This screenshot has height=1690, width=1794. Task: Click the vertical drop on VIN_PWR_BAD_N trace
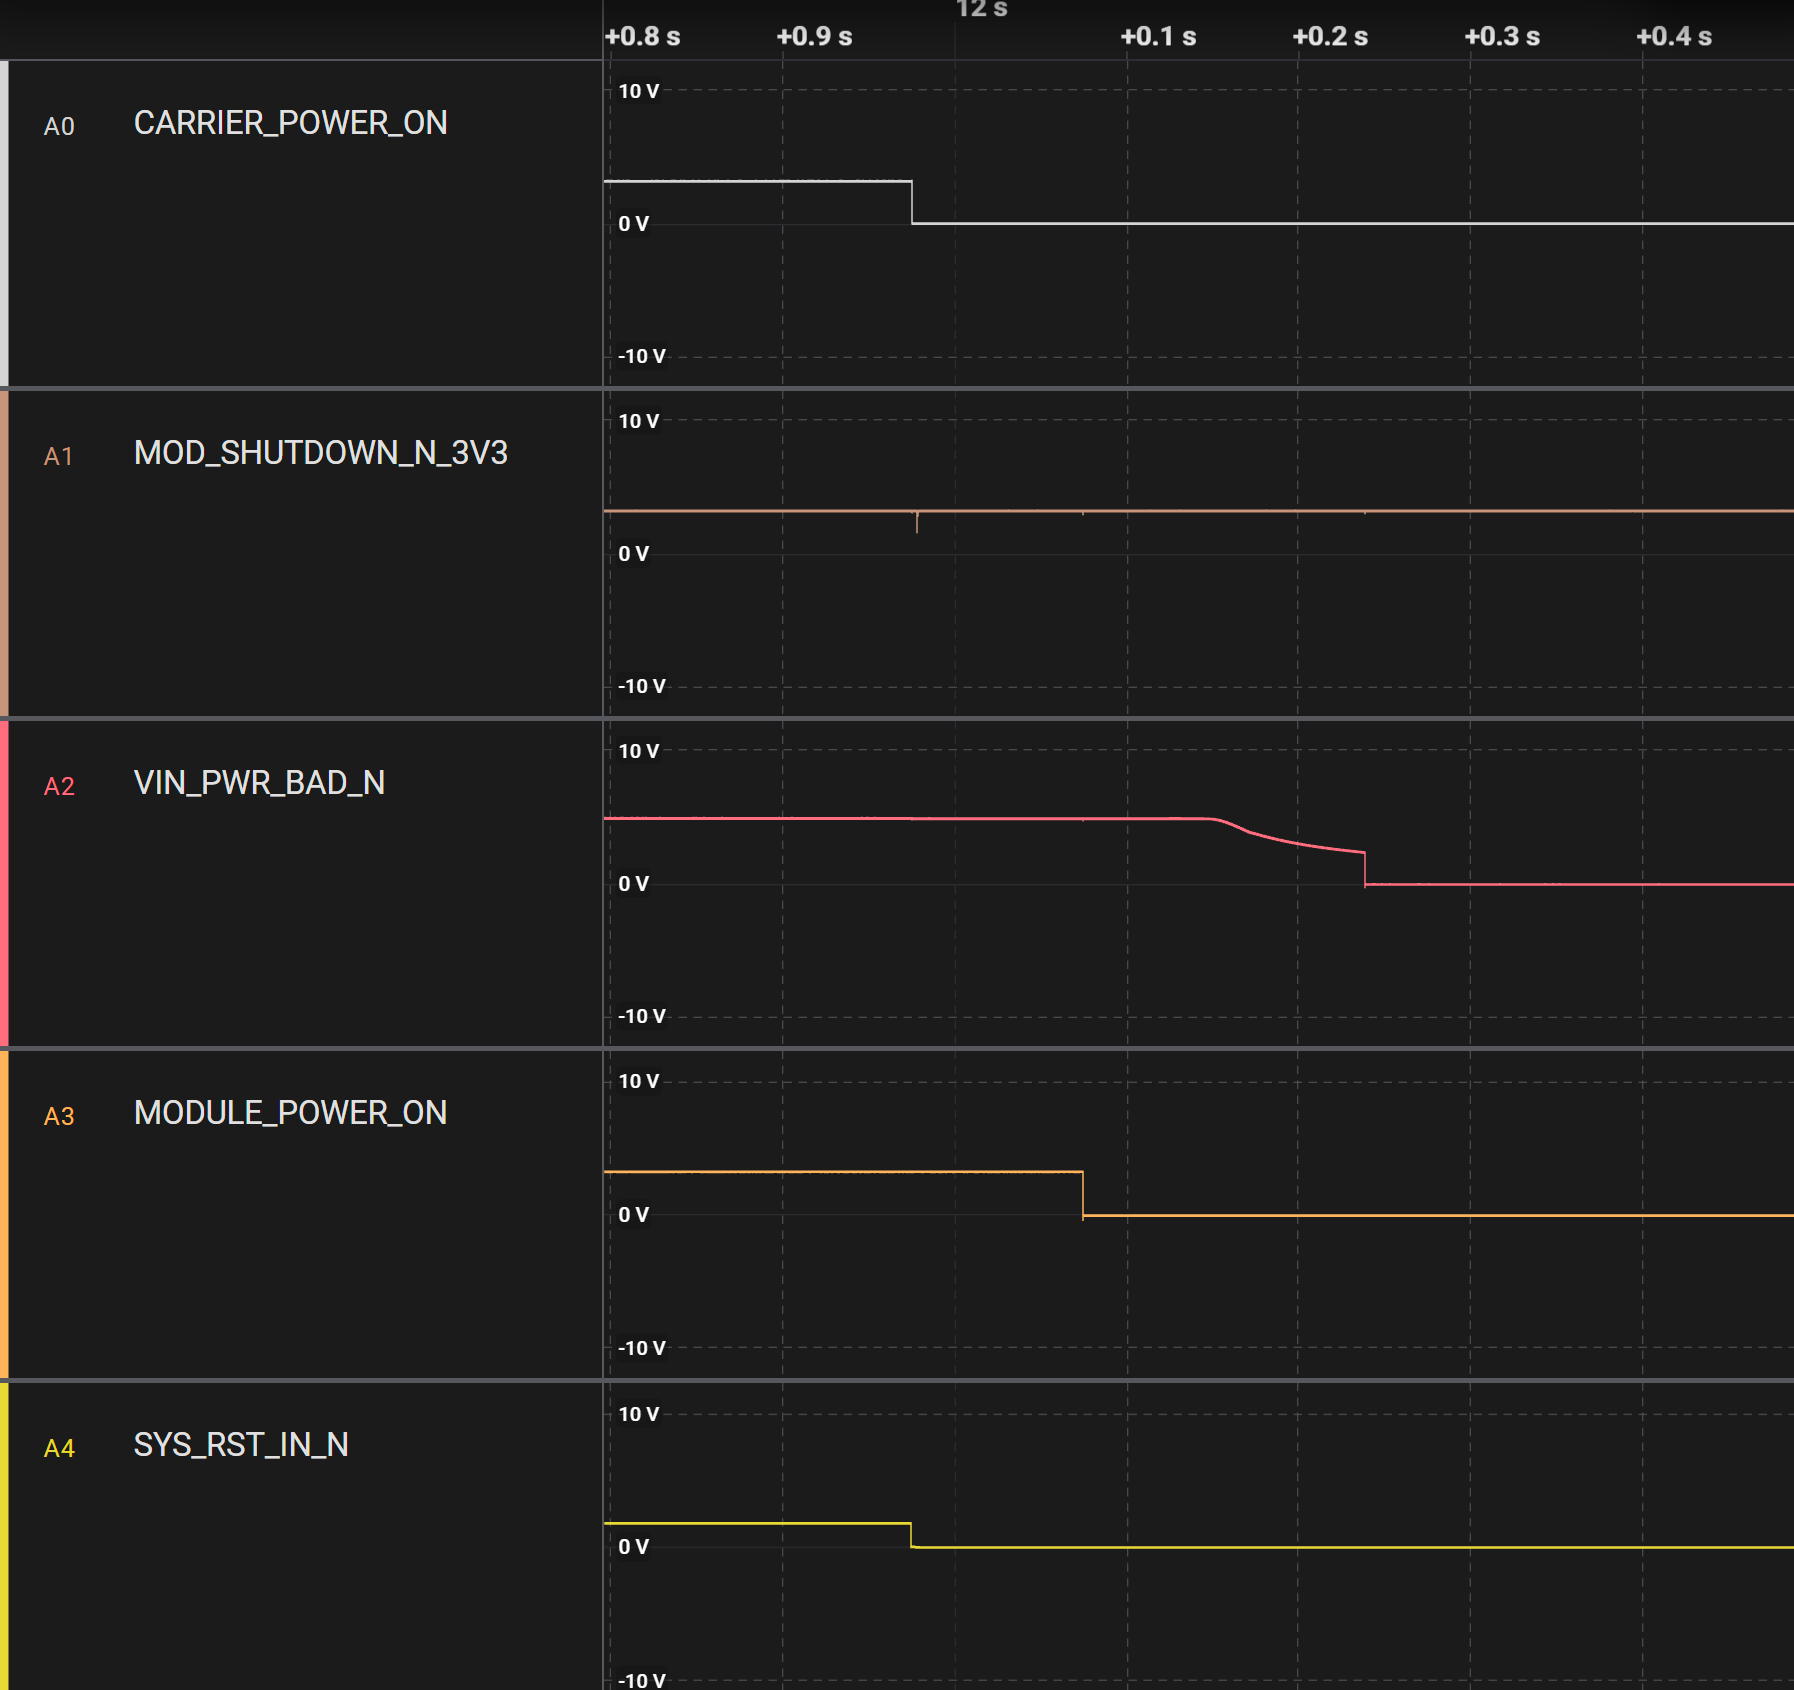click(1365, 868)
